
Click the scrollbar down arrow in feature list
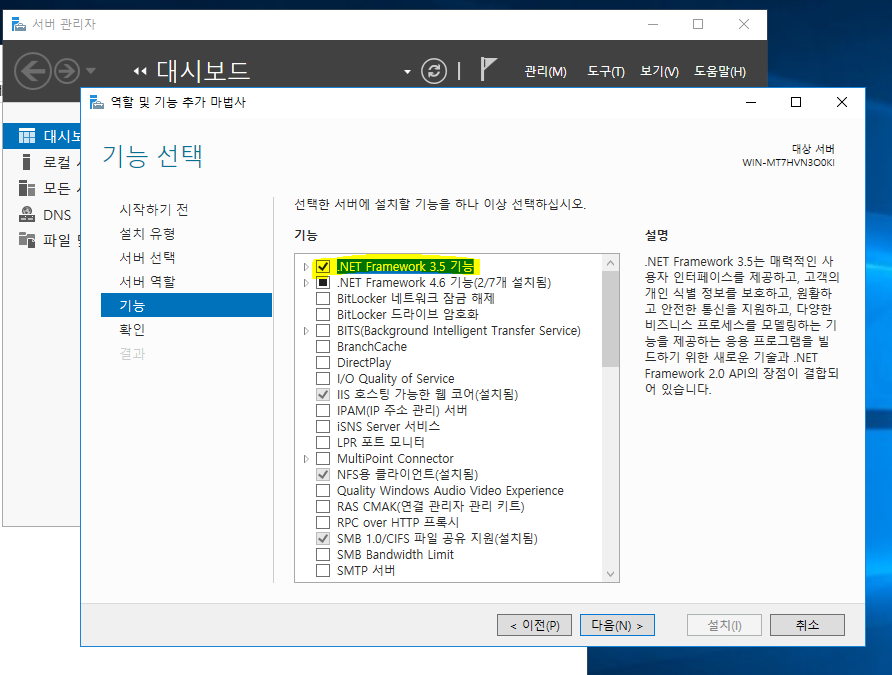pyautogui.click(x=610, y=574)
